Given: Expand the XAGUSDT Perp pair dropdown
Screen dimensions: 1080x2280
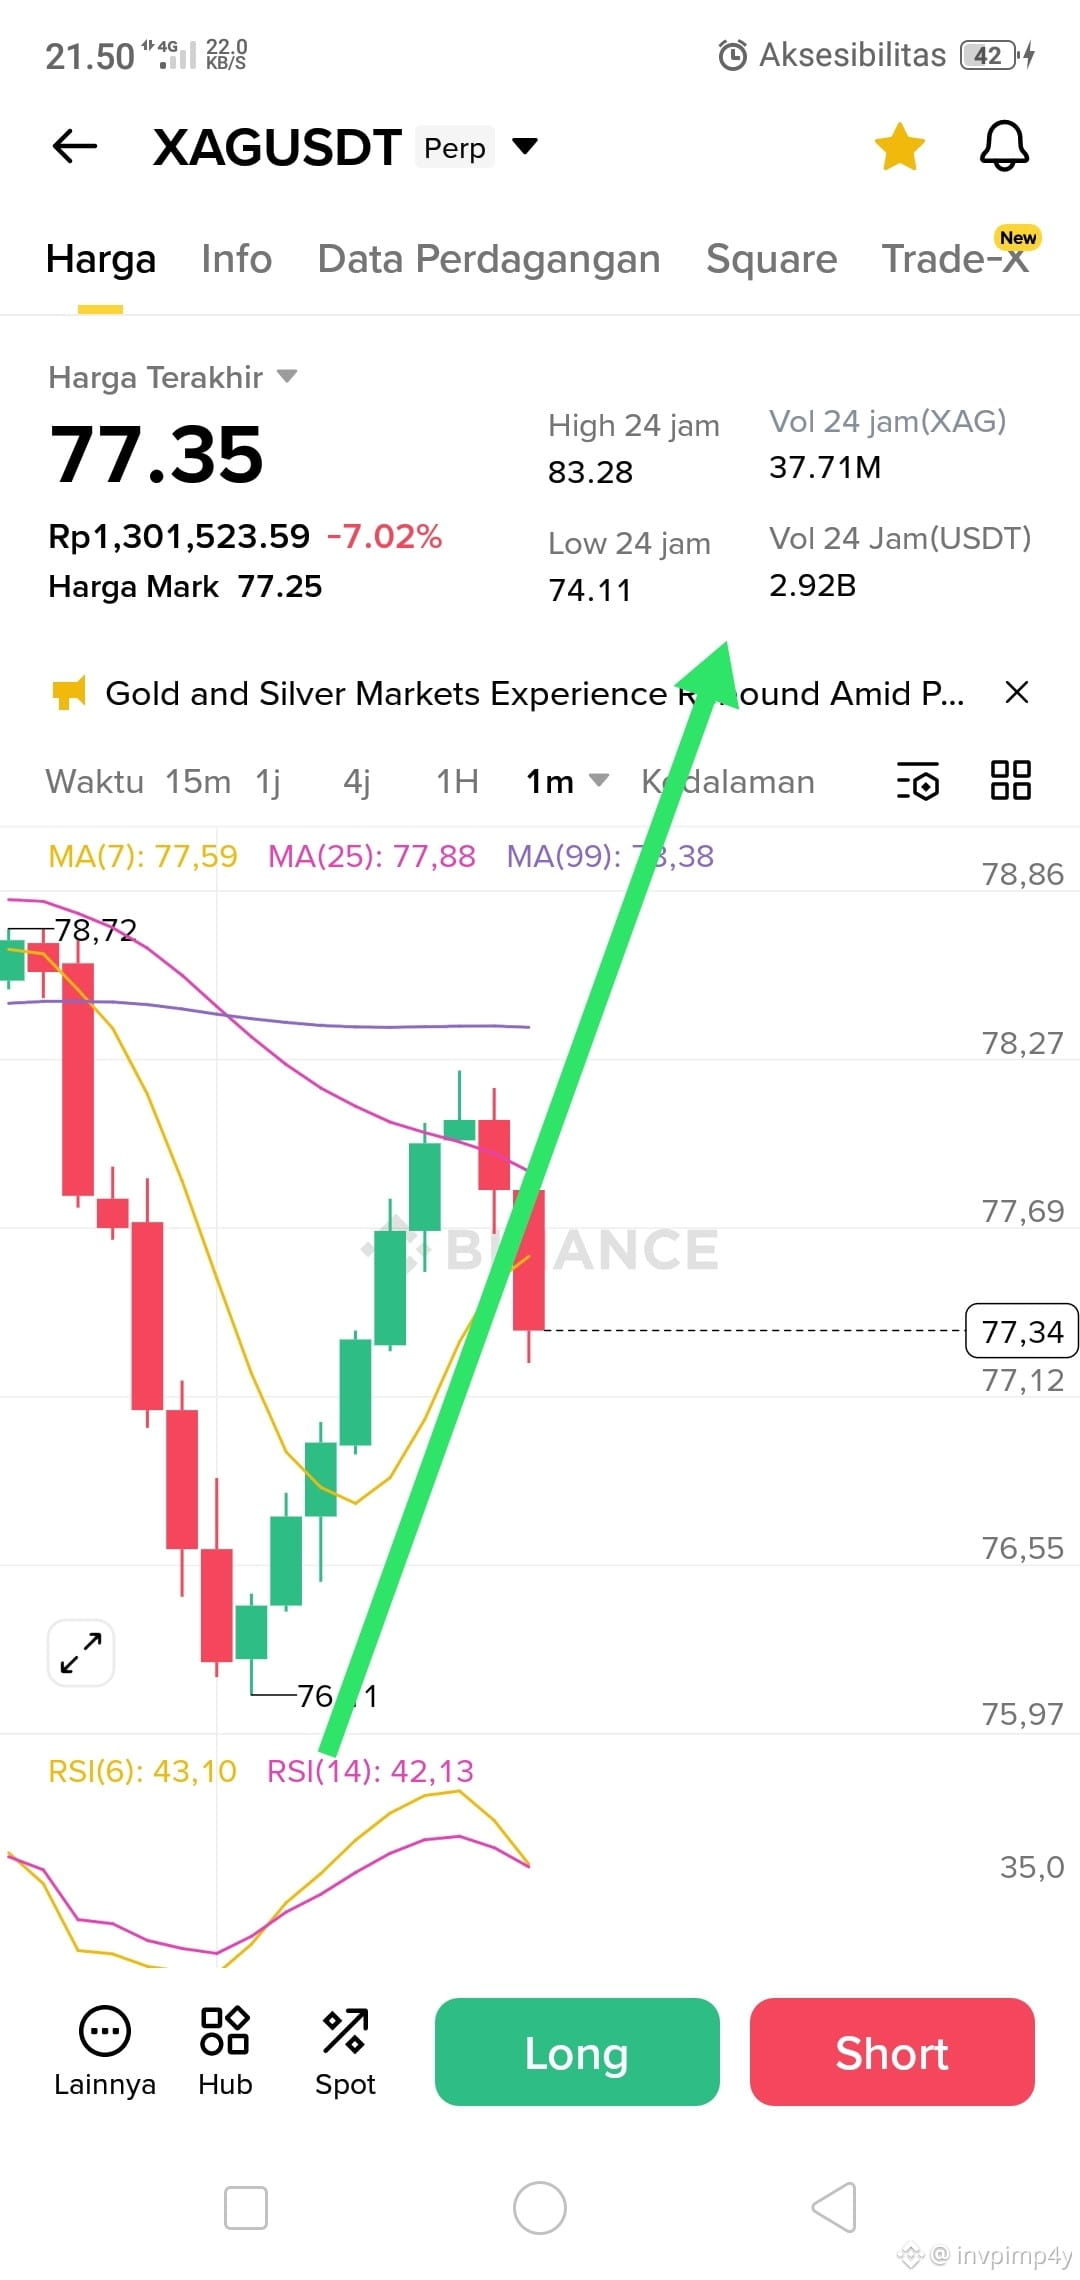Looking at the screenshot, I should tap(525, 147).
